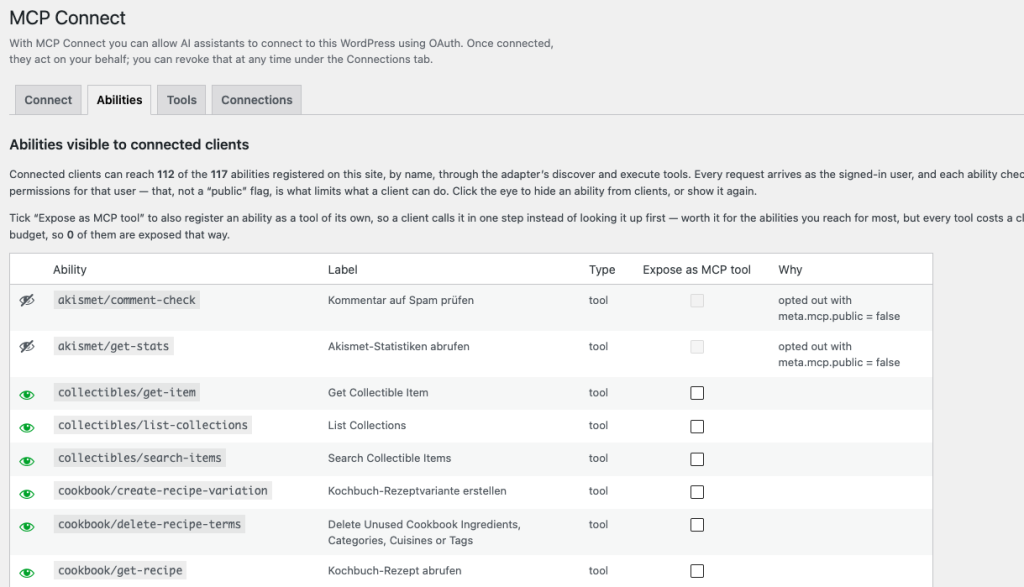This screenshot has height=587, width=1024.
Task: Click the Ability column header
Action: 70,270
